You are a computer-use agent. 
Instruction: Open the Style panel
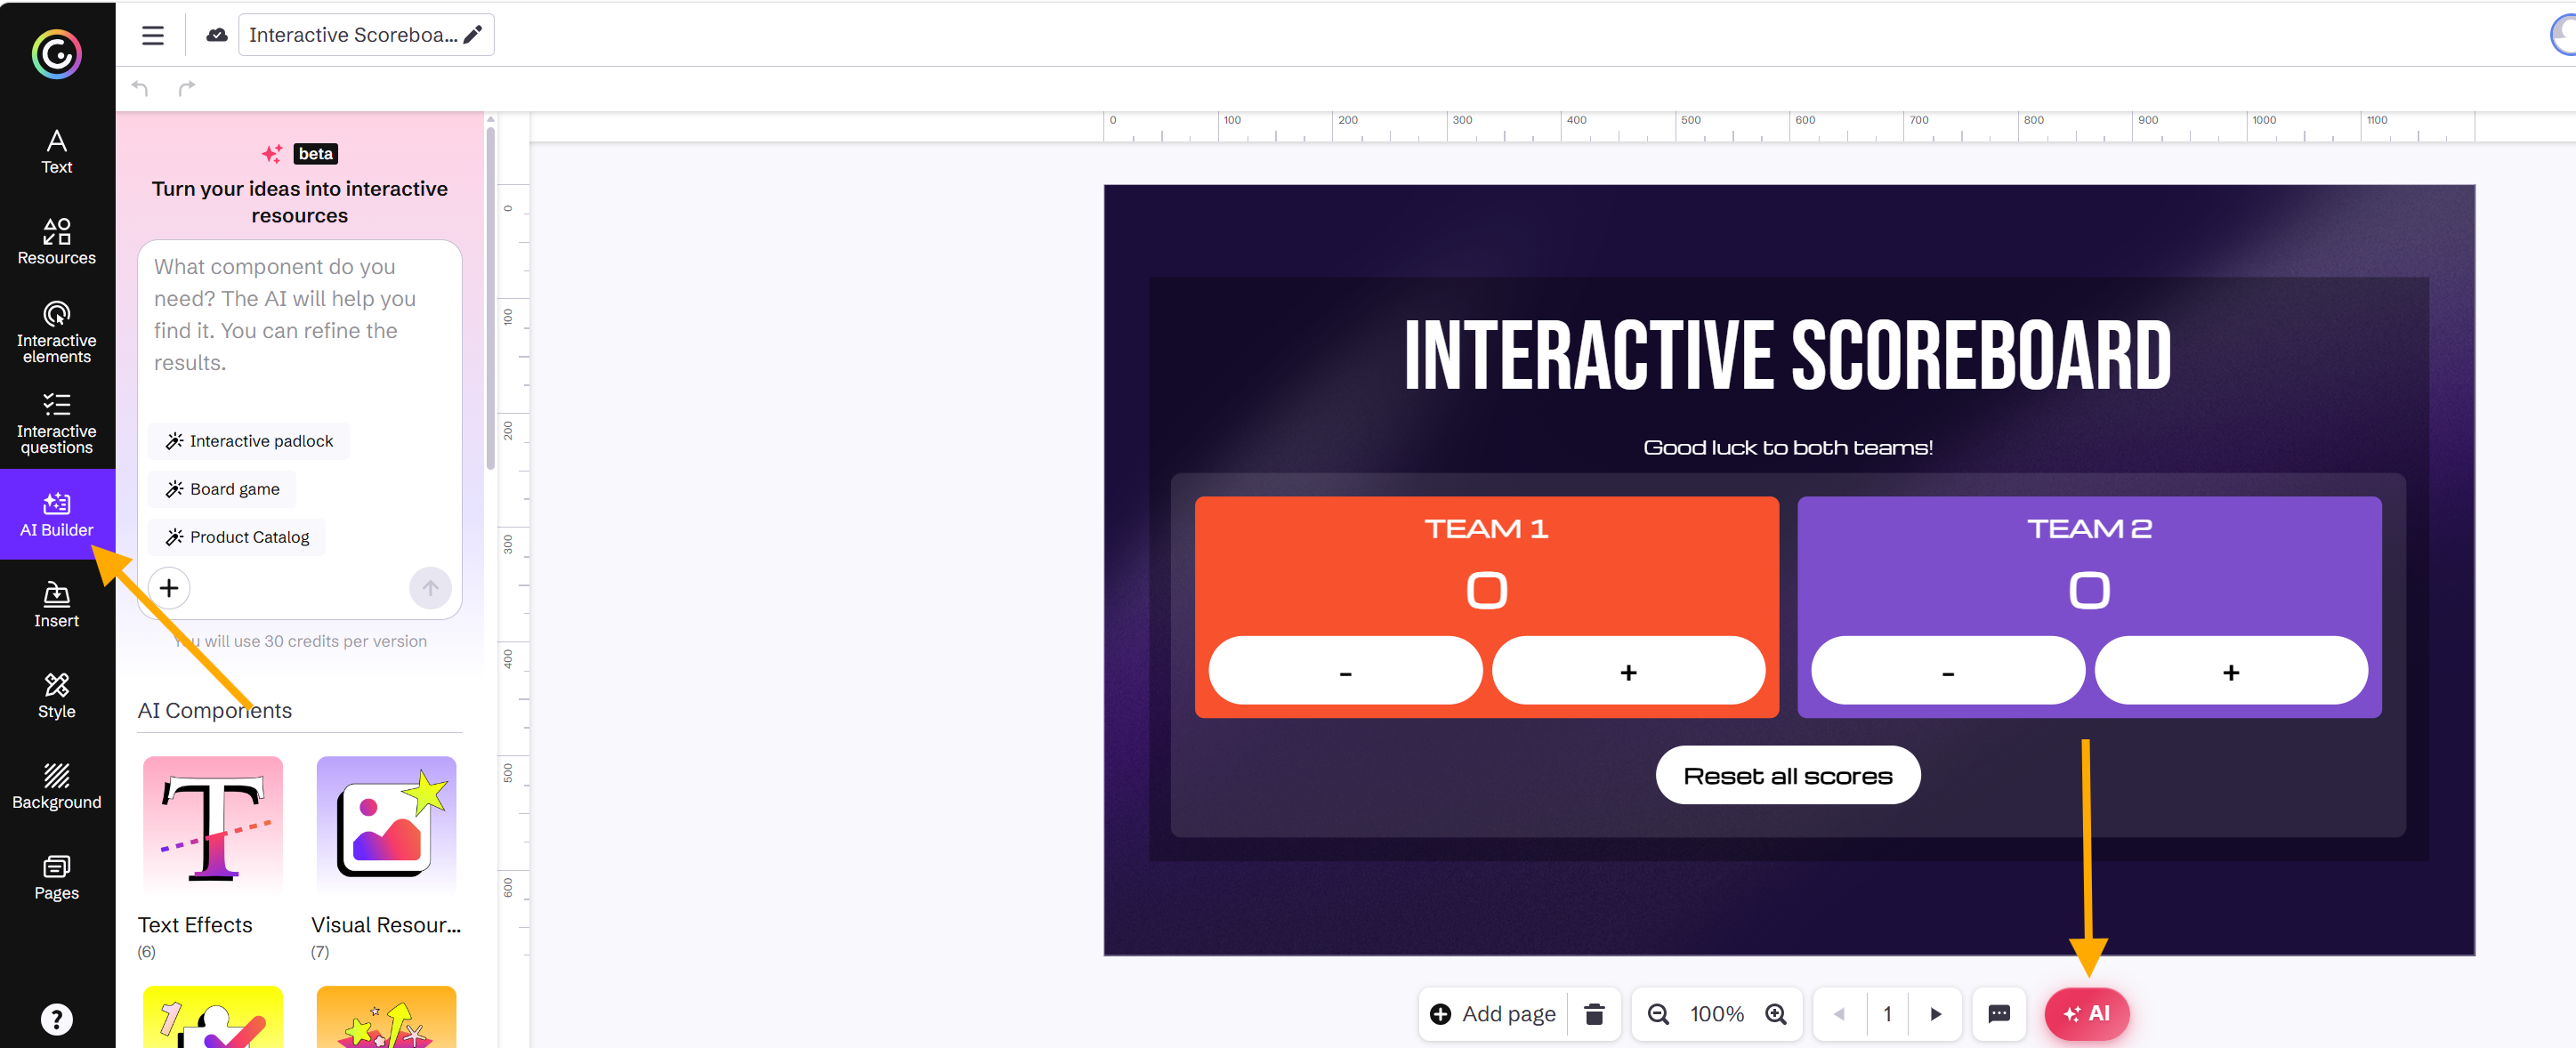point(57,696)
